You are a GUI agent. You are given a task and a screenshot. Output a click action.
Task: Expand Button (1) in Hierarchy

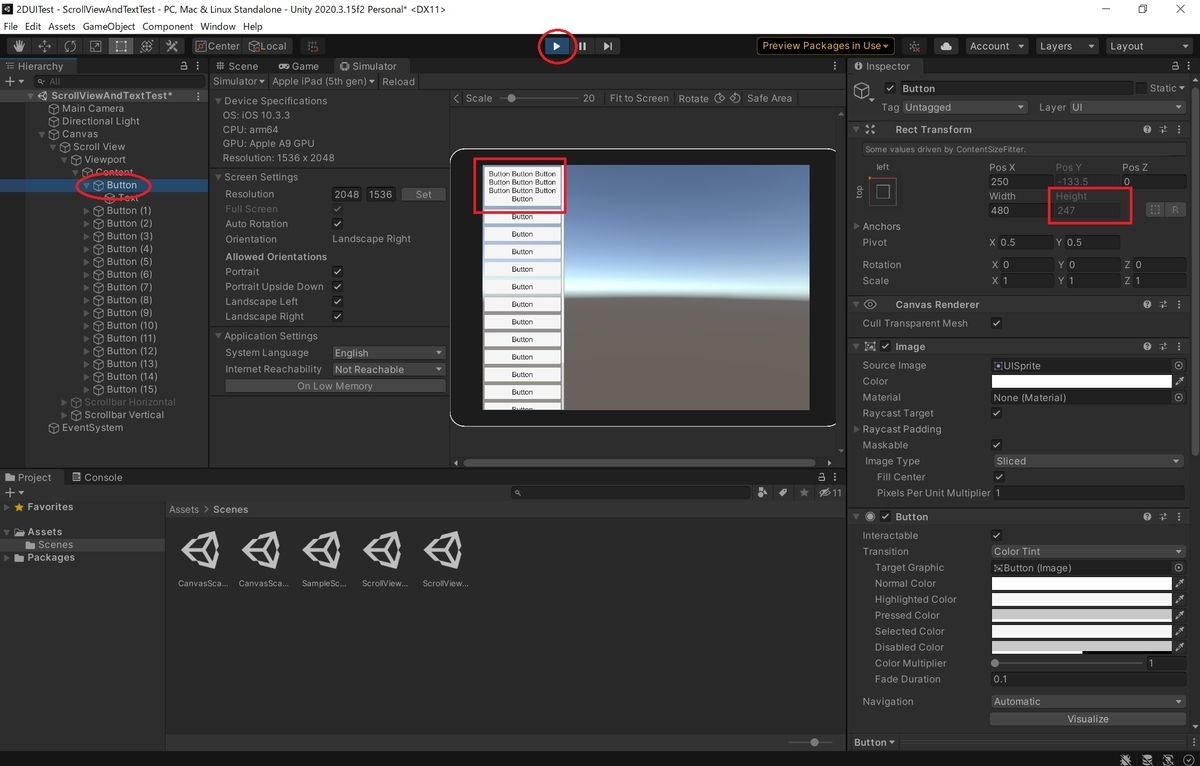(87, 211)
